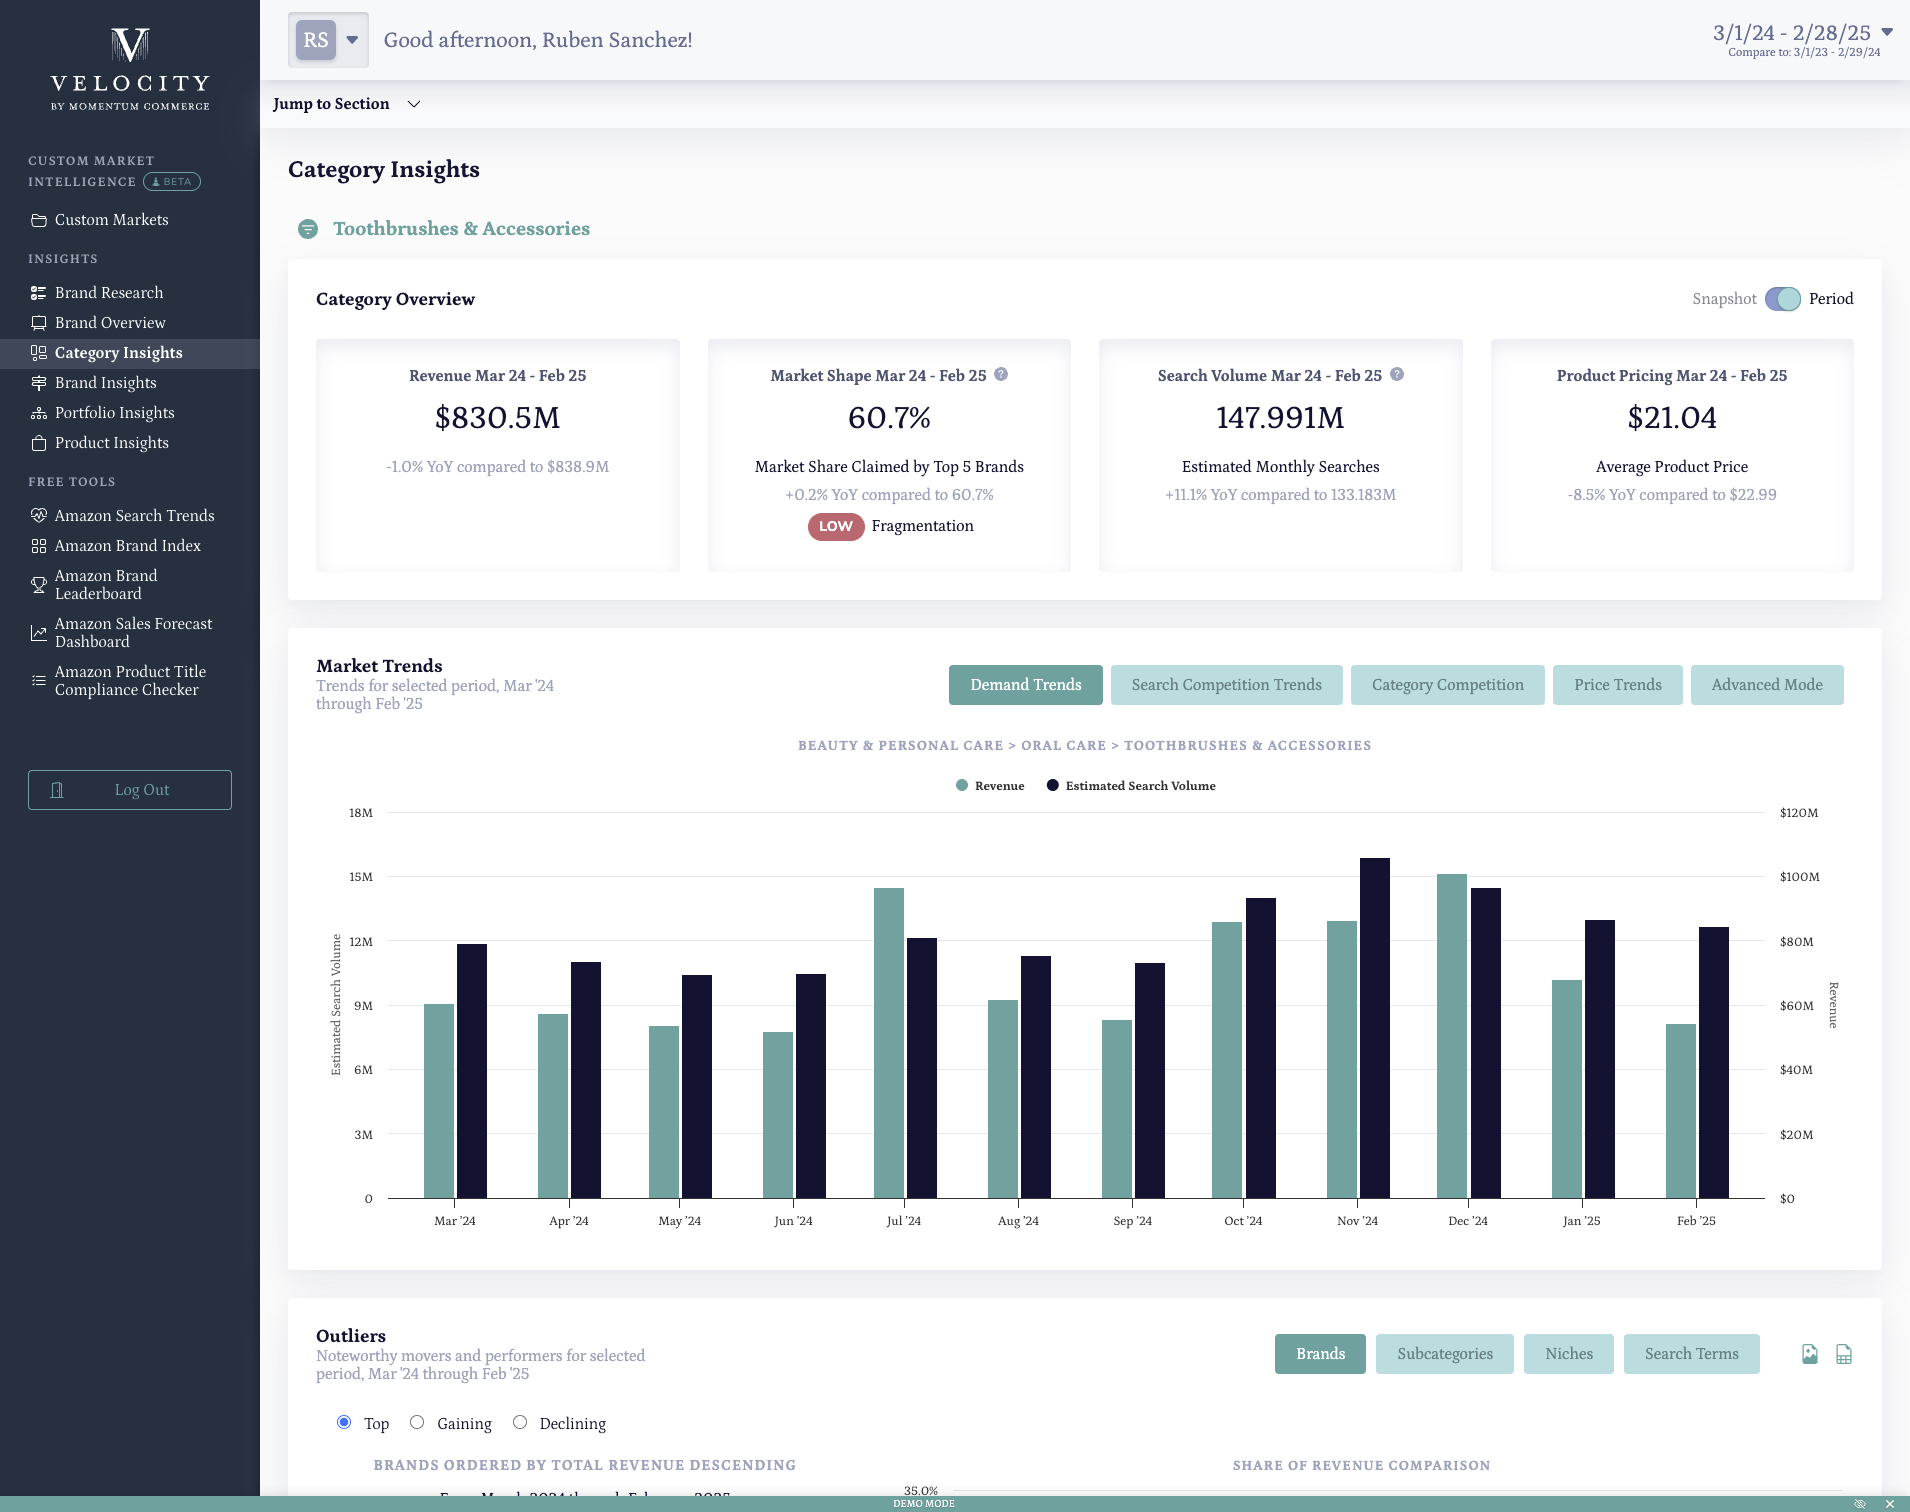The image size is (1910, 1512).
Task: Select the Declining radio button
Action: click(520, 1422)
